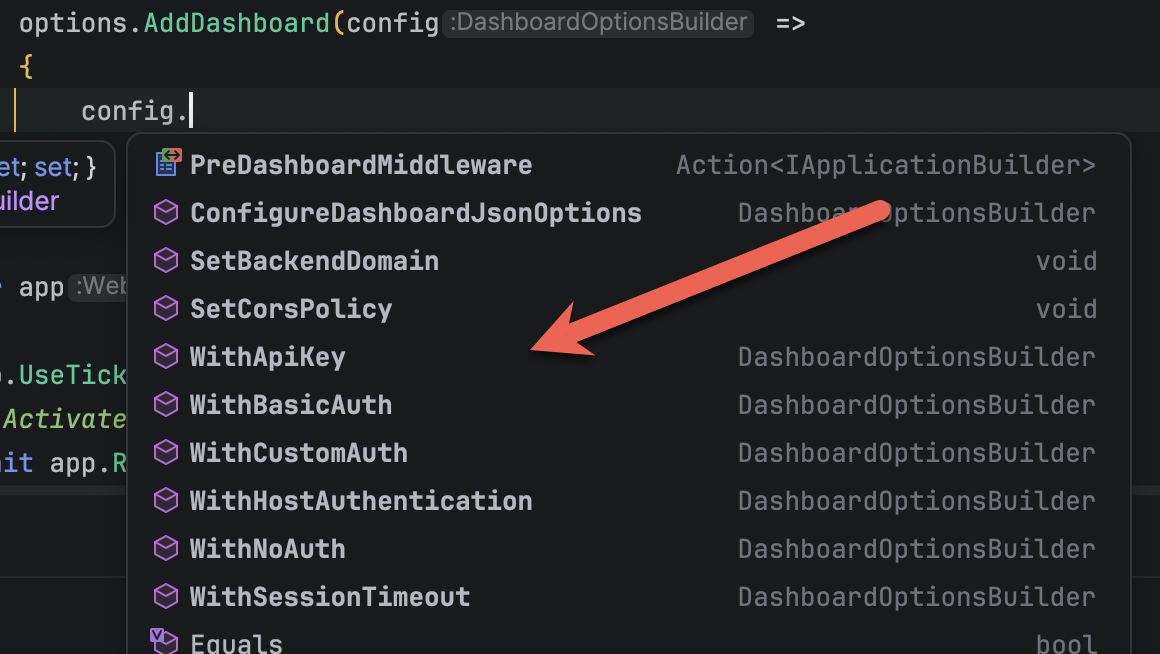Select PreDashboardMiddleware completion item

(361, 165)
